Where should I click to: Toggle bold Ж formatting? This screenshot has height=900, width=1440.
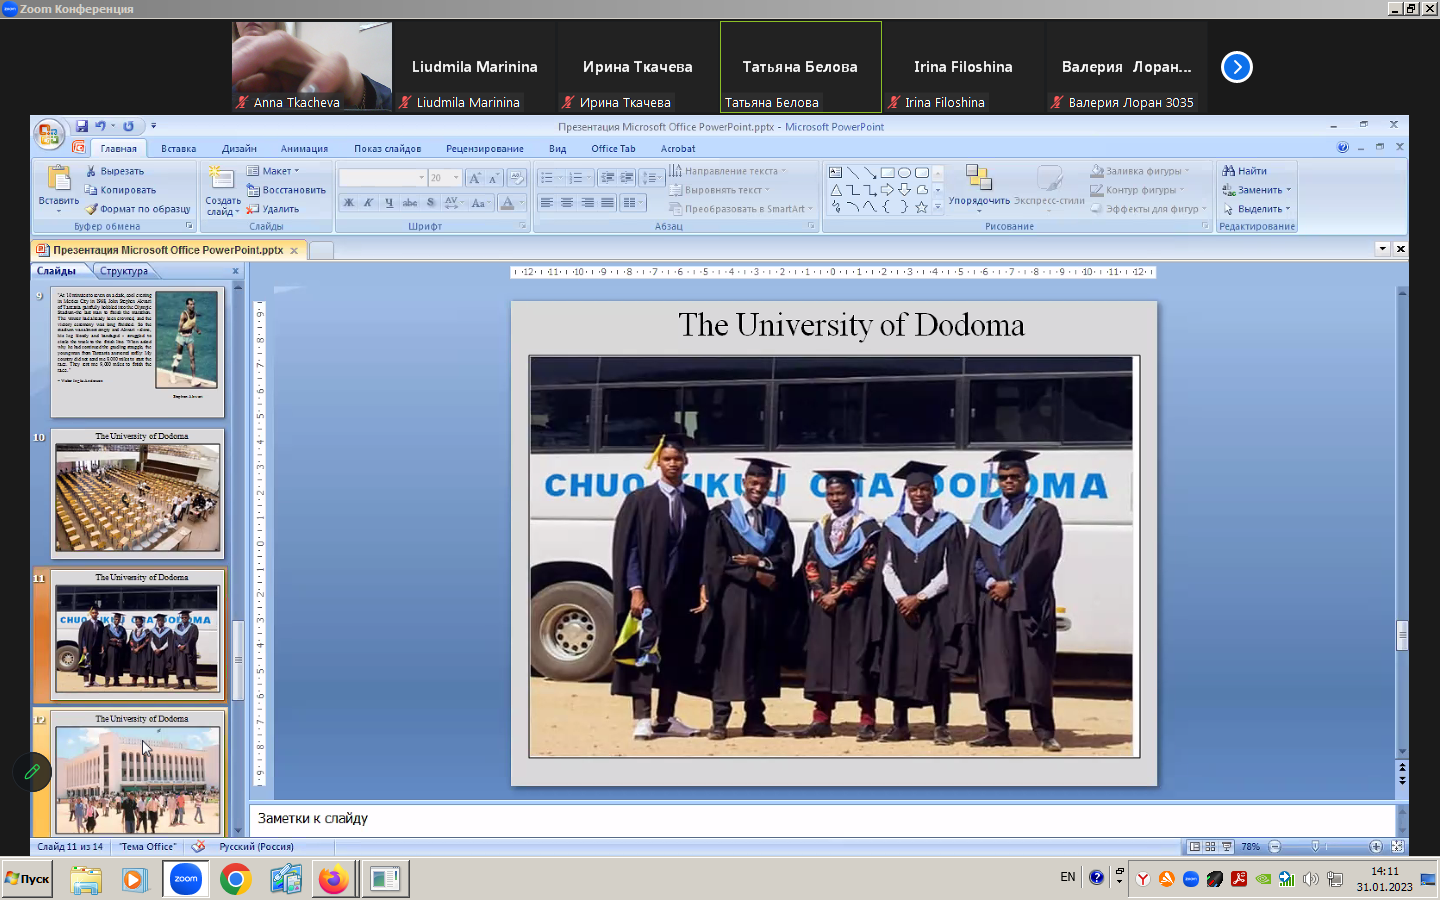[349, 202]
